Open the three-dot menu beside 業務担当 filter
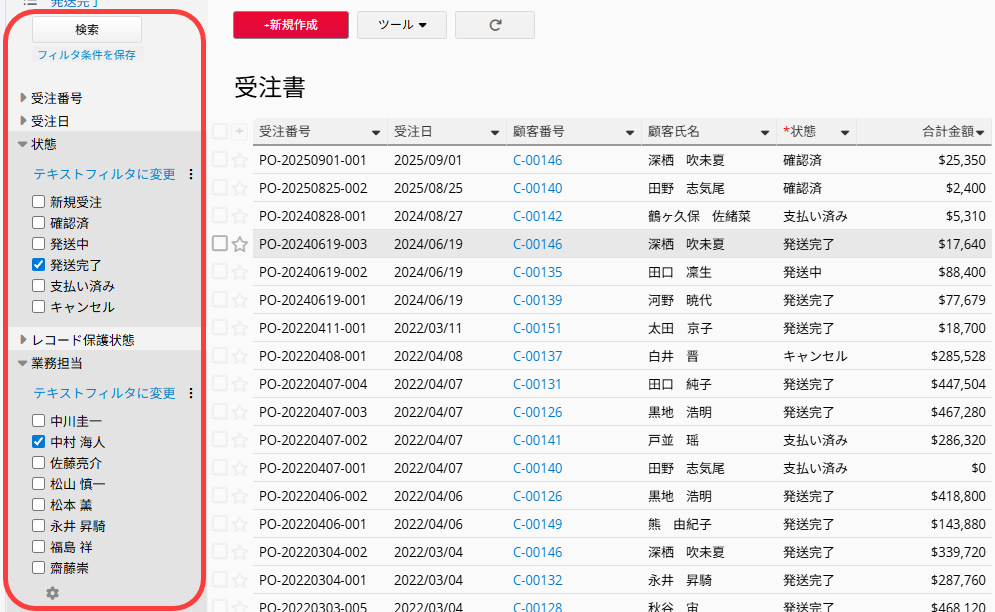995x612 pixels. click(x=191, y=393)
